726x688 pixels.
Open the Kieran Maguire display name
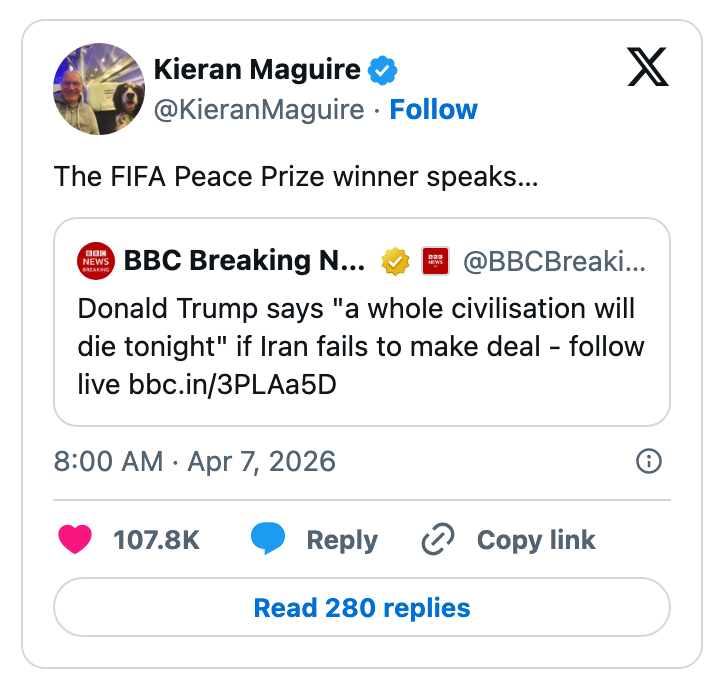pos(256,69)
